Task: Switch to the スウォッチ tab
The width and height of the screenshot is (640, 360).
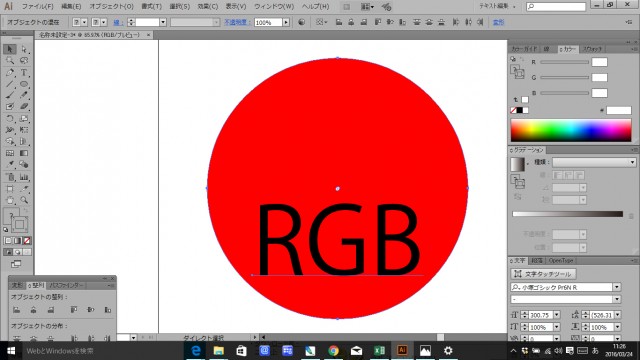Action: pos(592,49)
